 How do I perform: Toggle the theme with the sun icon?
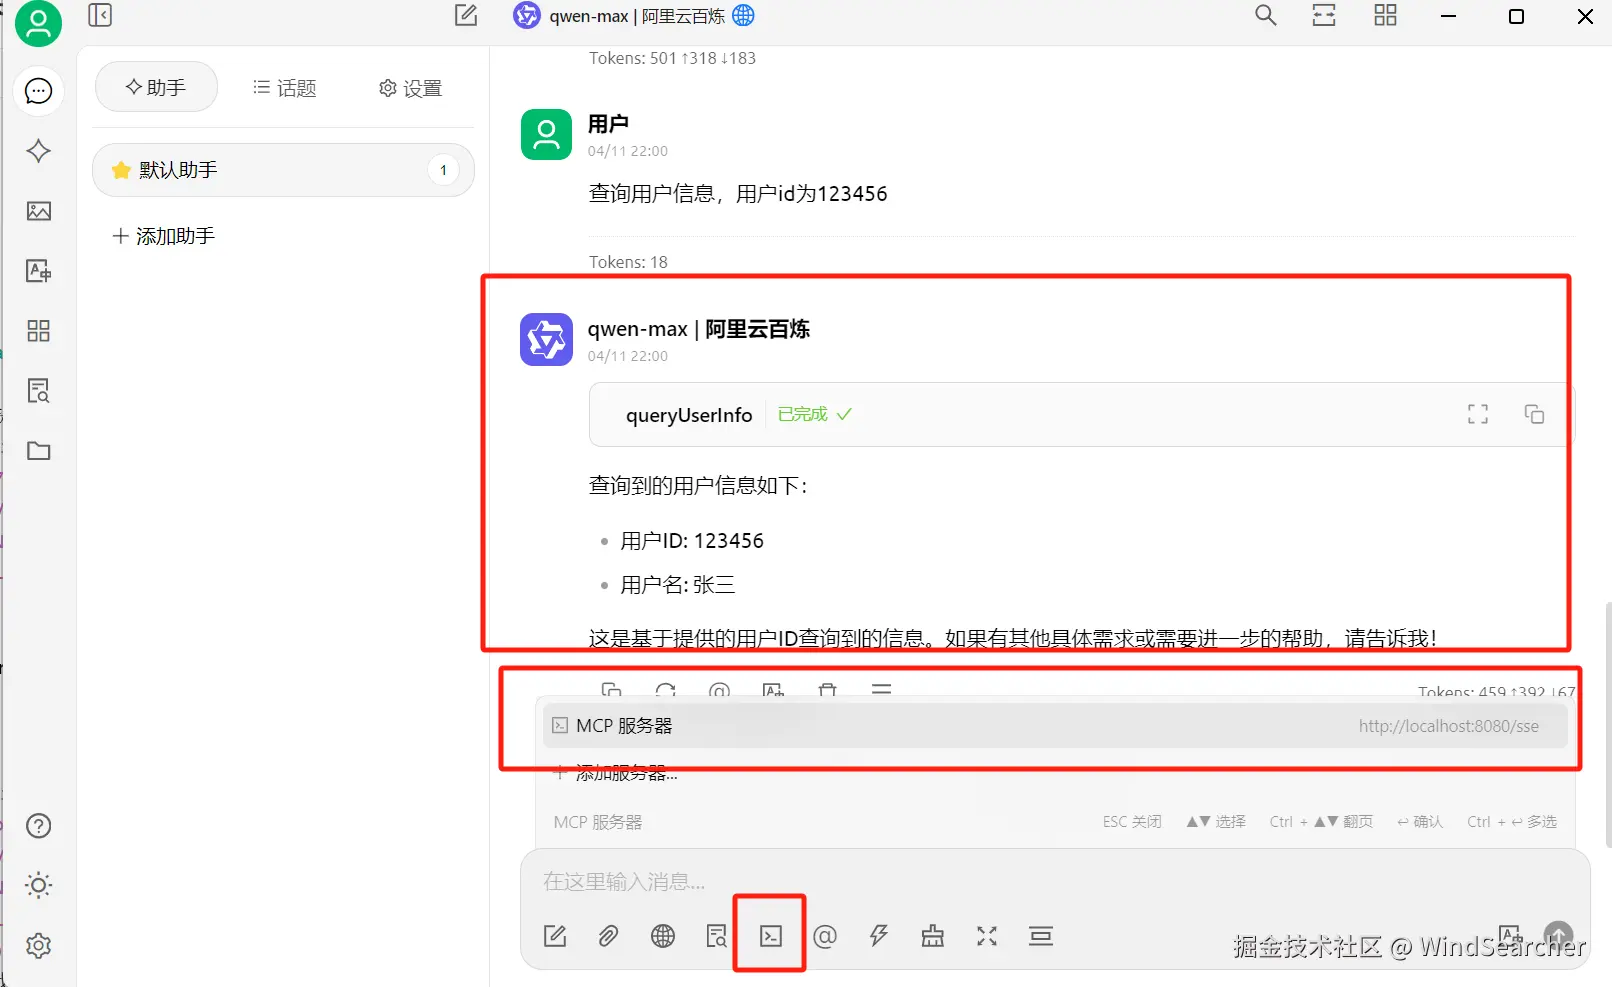point(38,885)
